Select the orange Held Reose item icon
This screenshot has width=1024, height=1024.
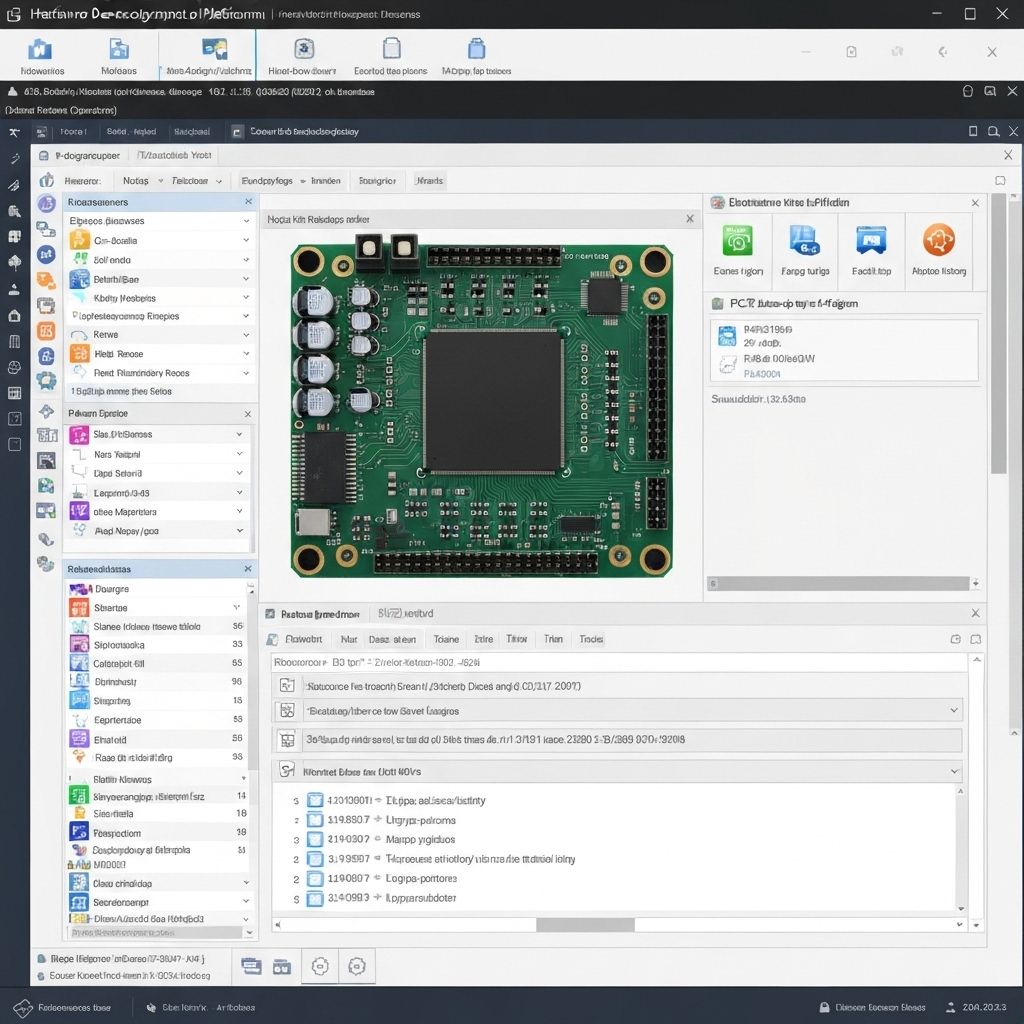[x=79, y=354]
